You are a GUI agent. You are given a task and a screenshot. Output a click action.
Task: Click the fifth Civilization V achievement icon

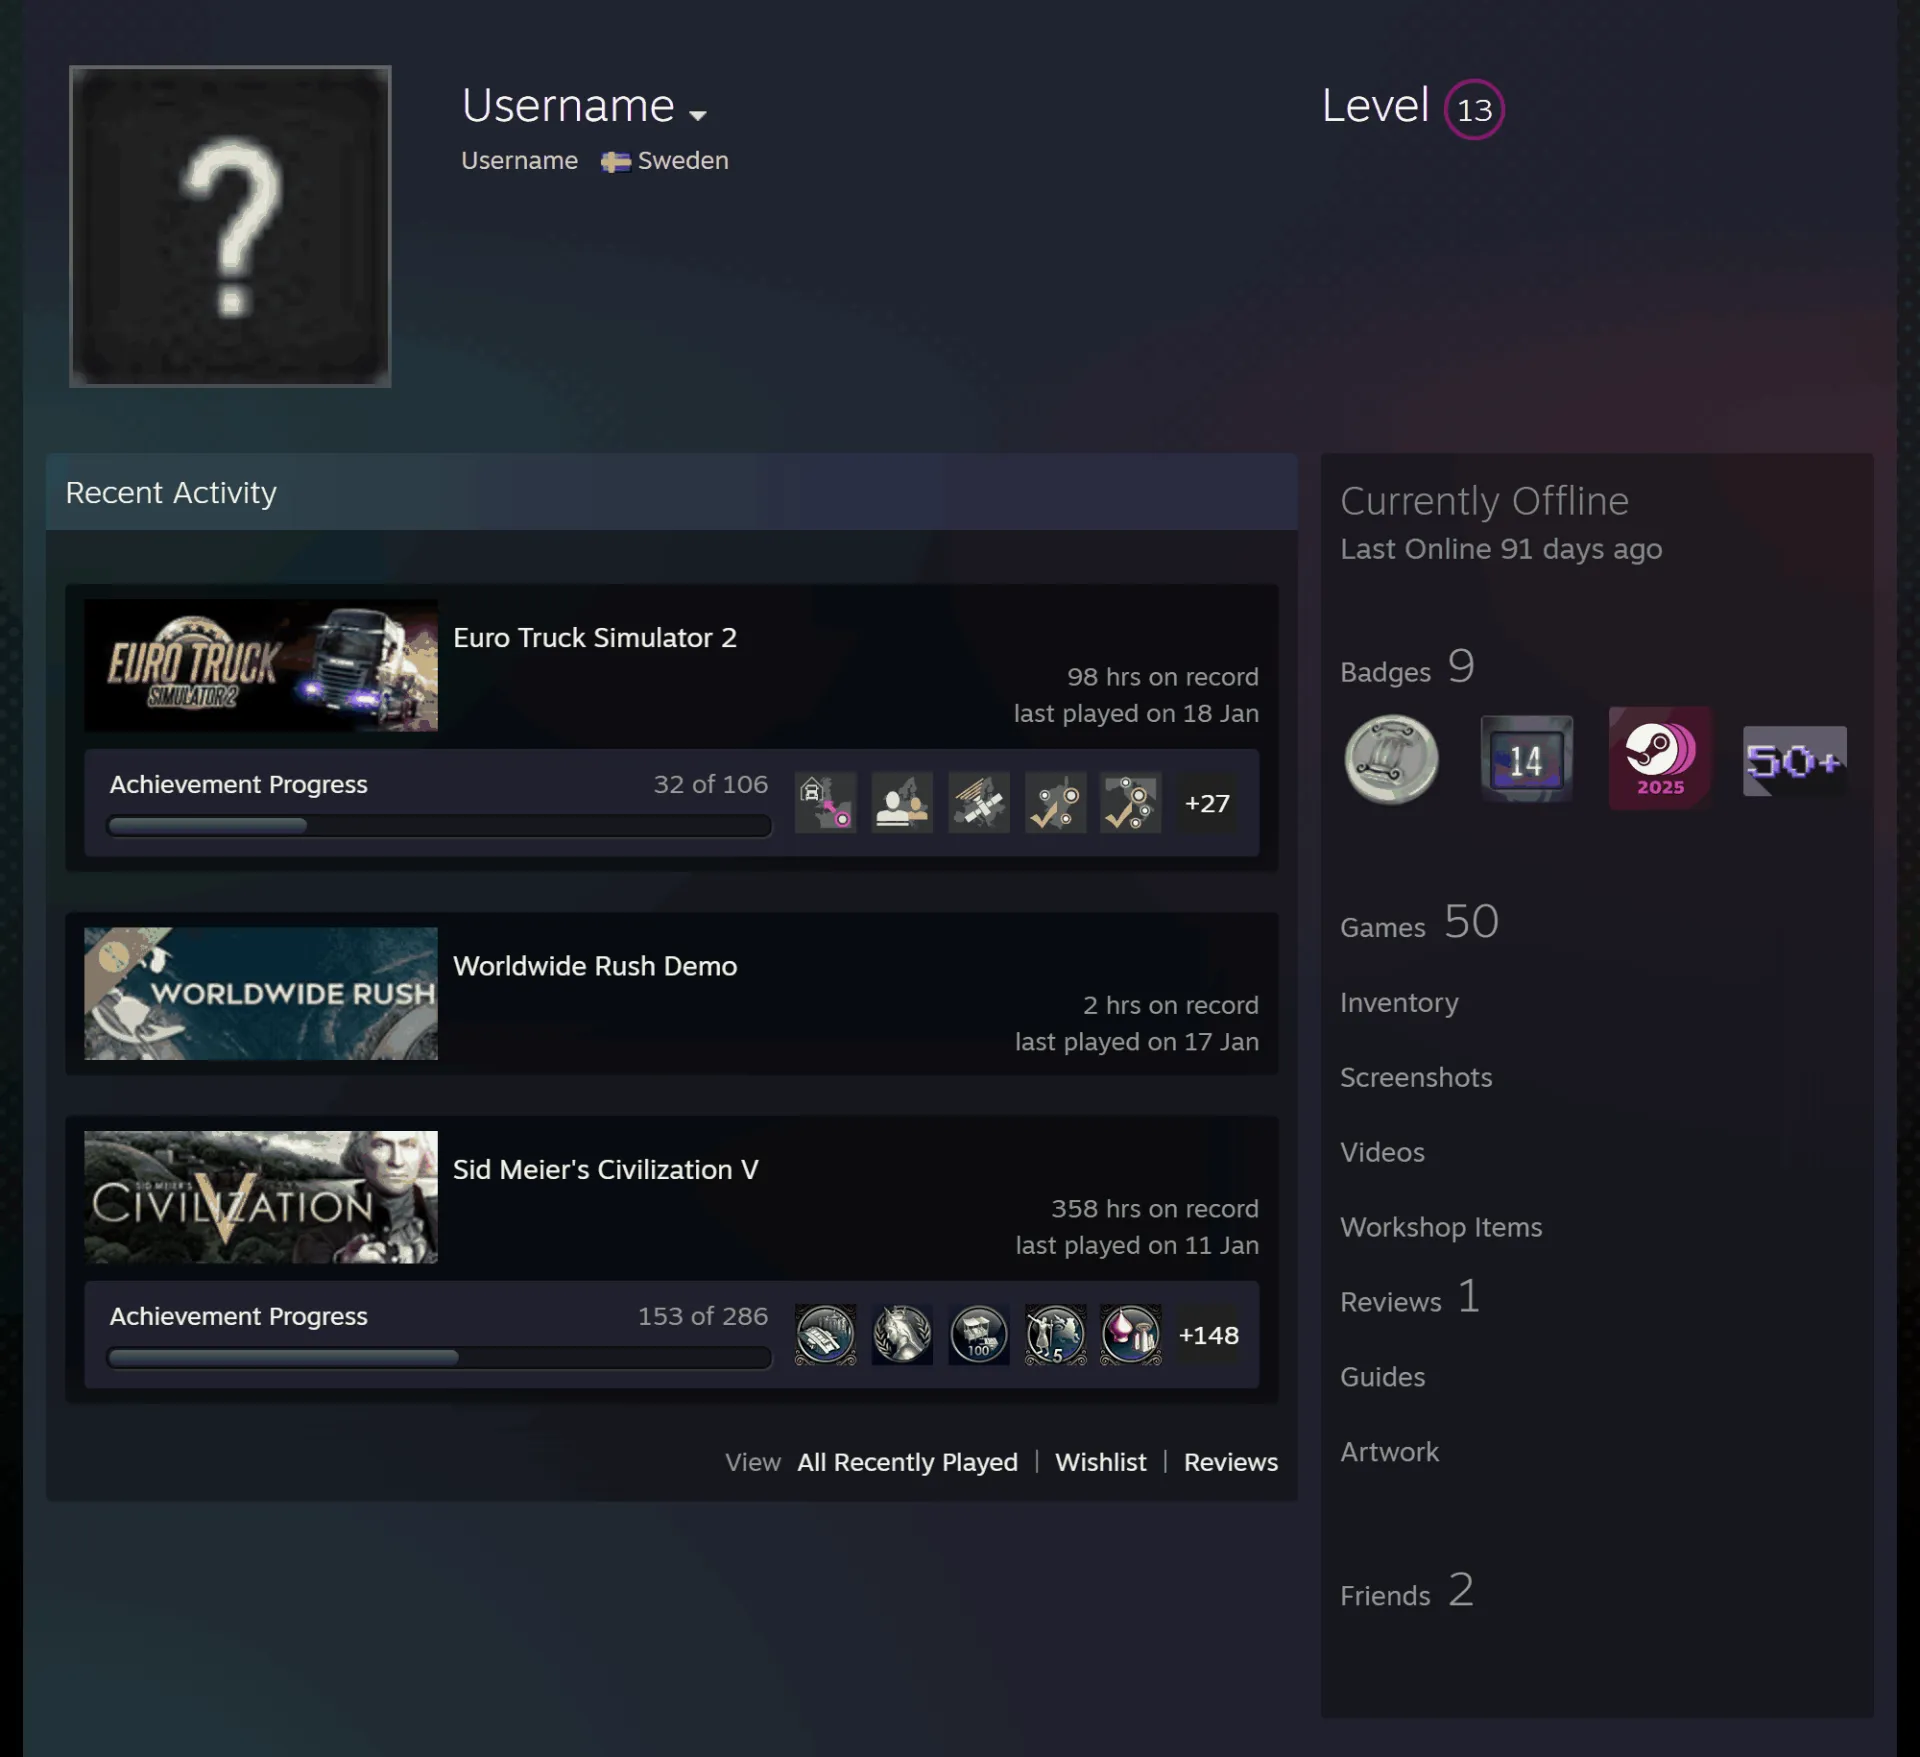(1131, 1334)
